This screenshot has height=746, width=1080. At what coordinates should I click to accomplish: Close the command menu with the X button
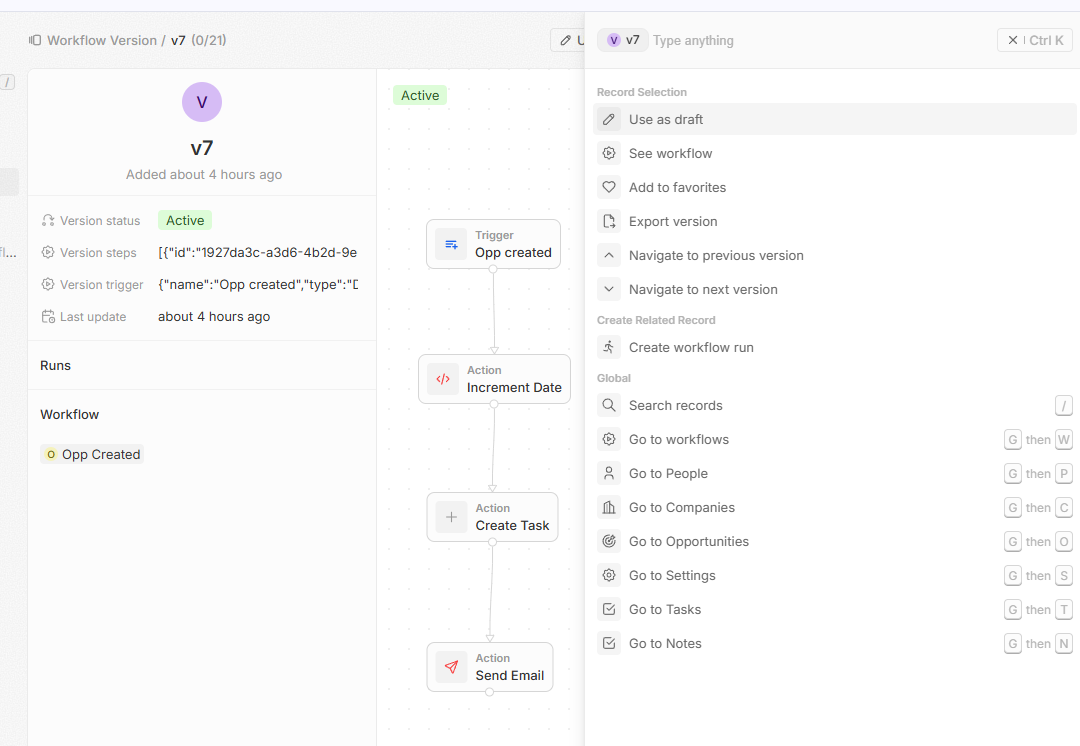click(1013, 40)
